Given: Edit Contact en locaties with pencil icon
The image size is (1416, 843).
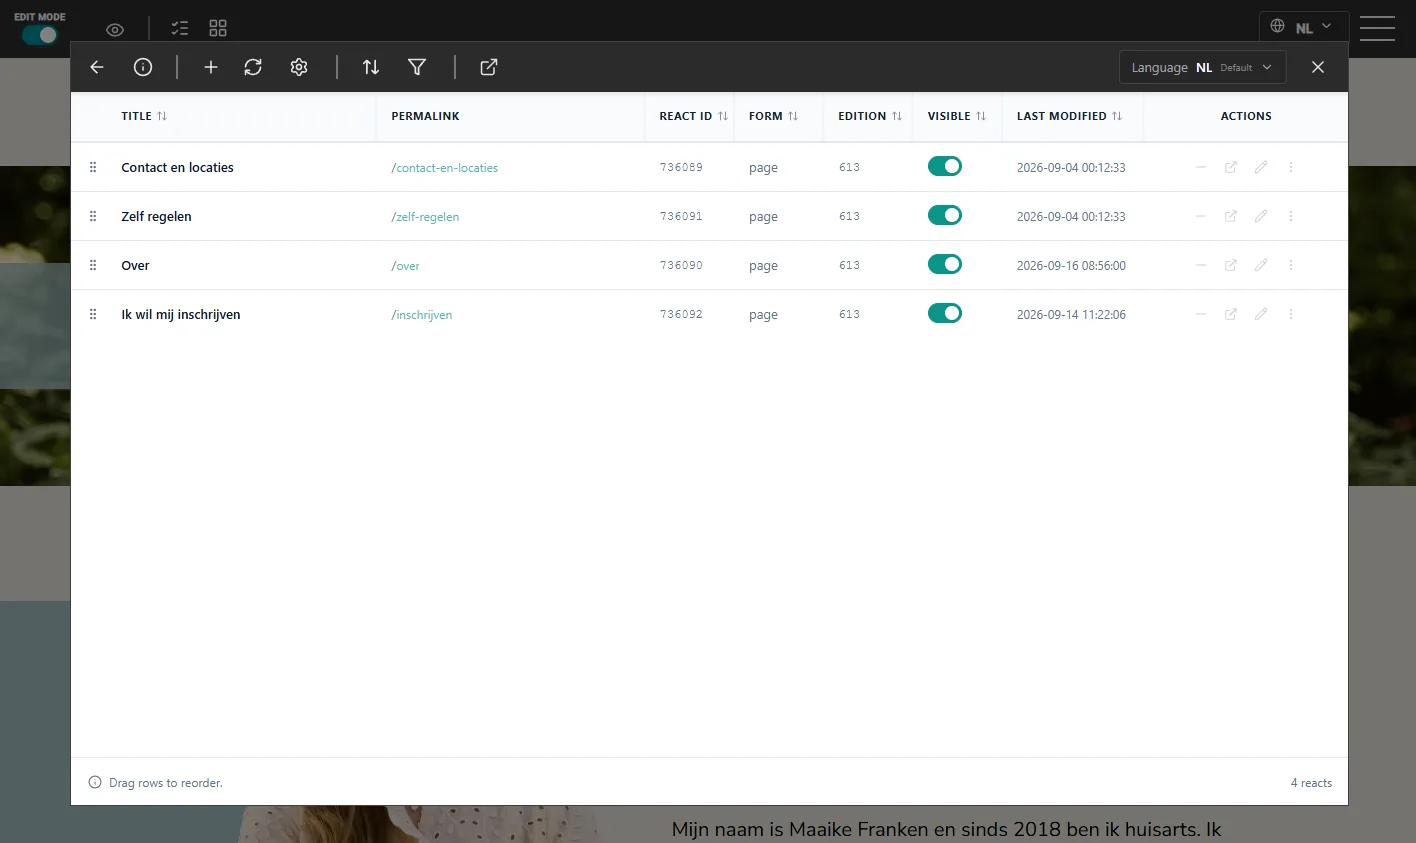Looking at the screenshot, I should point(1261,167).
